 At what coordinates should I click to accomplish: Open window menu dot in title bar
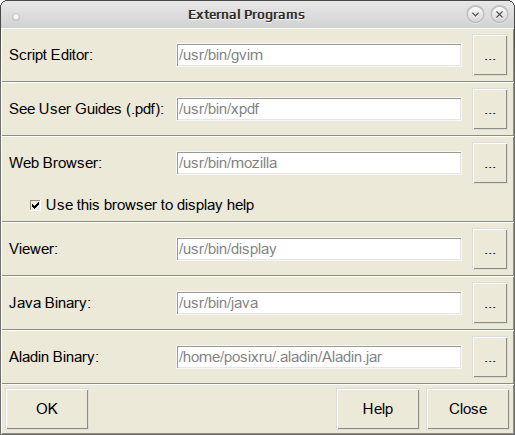pos(16,17)
